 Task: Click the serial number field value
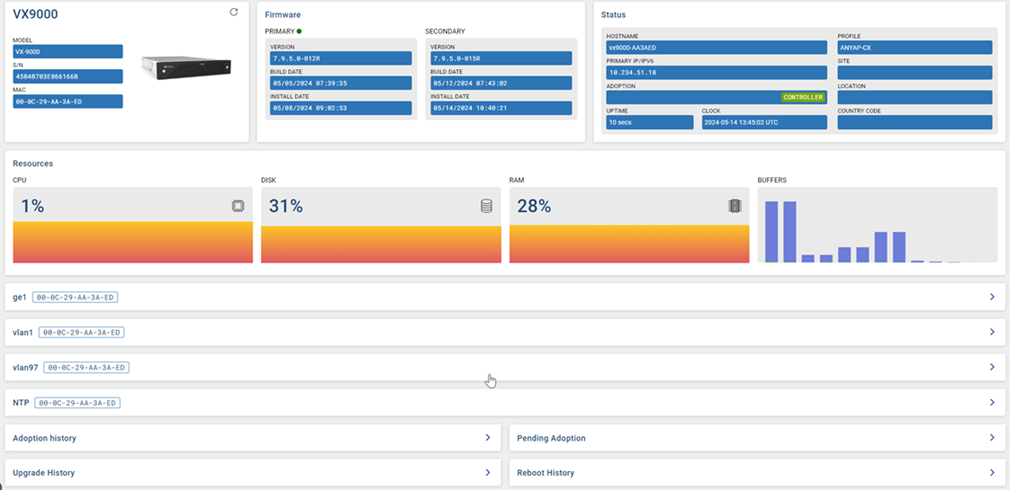67,76
